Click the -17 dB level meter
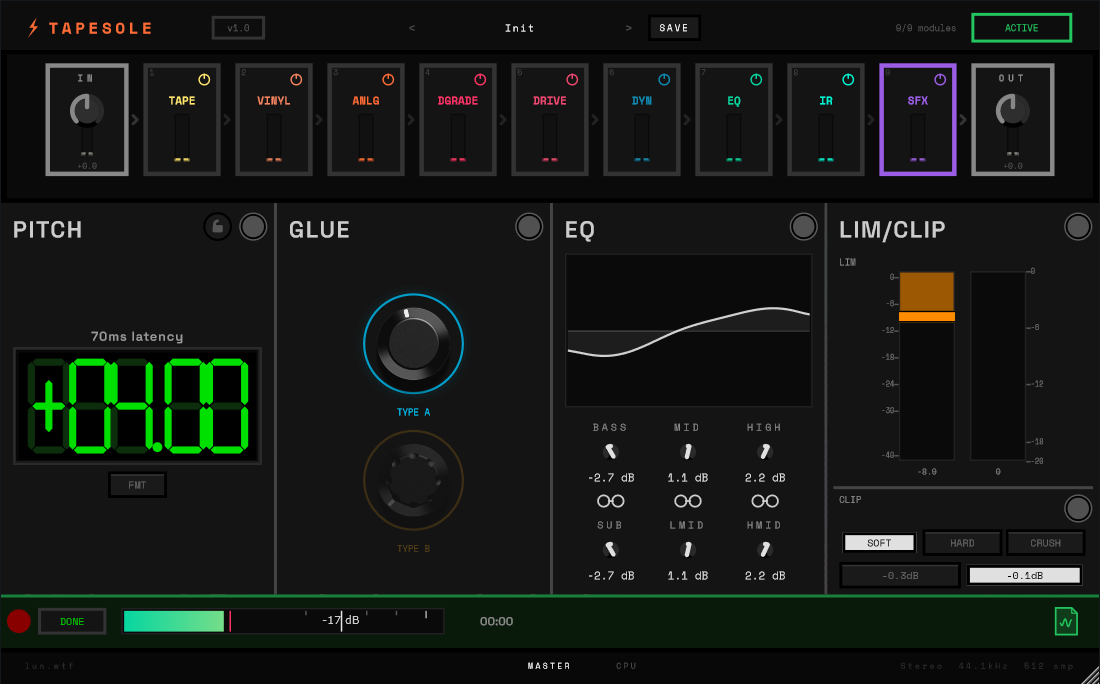Screen dimensions: 1100x684 283,621
